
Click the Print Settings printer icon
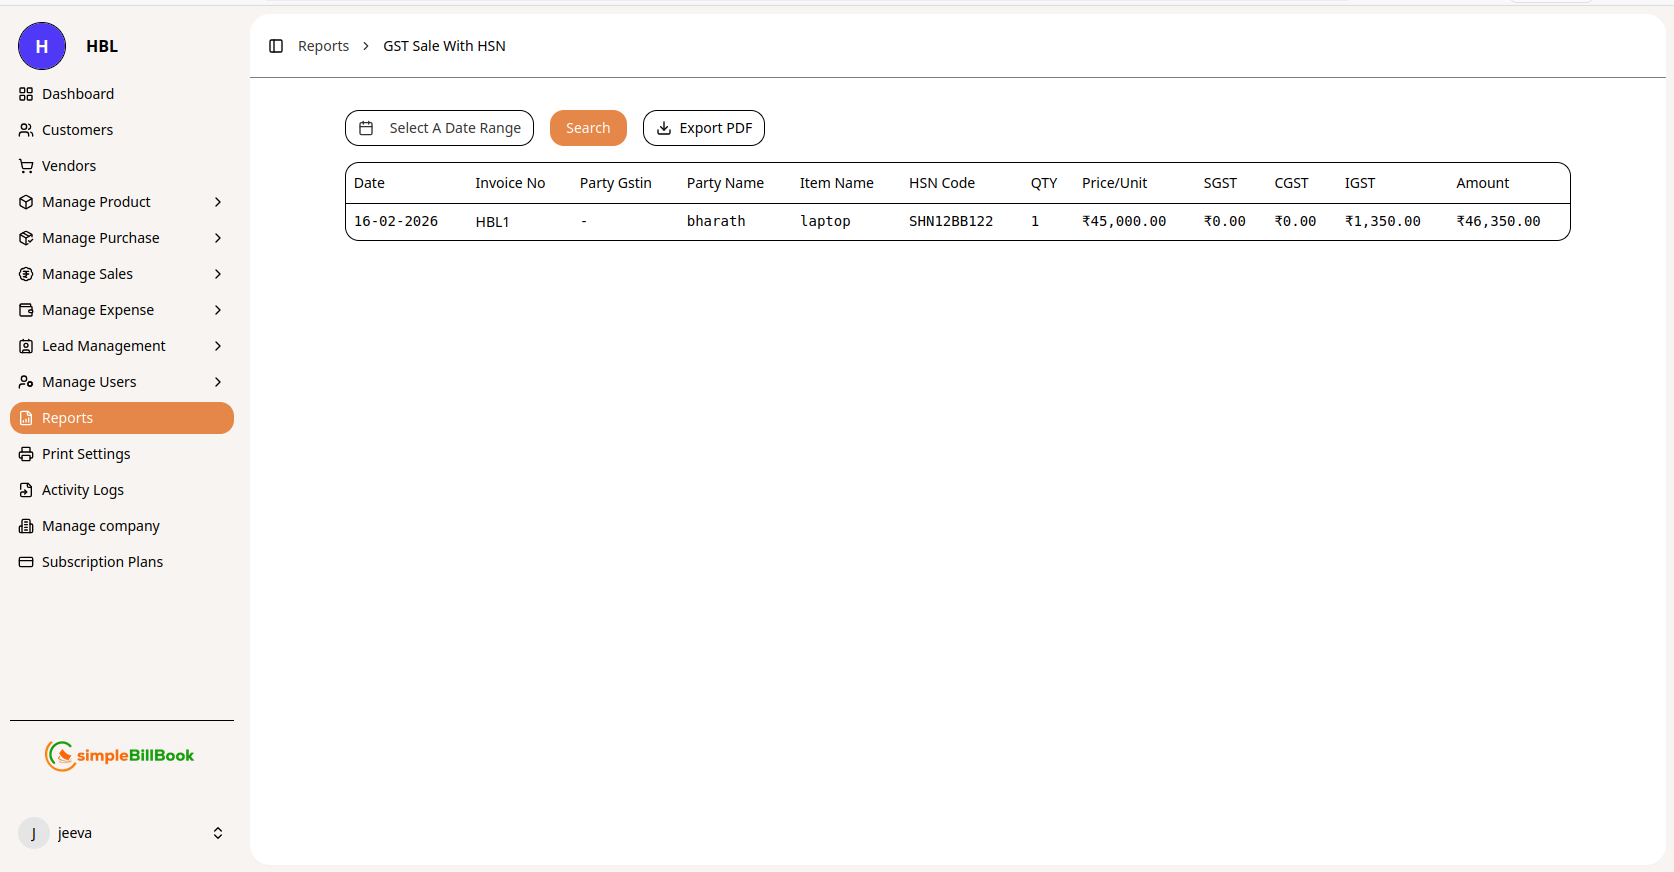pyautogui.click(x=26, y=454)
